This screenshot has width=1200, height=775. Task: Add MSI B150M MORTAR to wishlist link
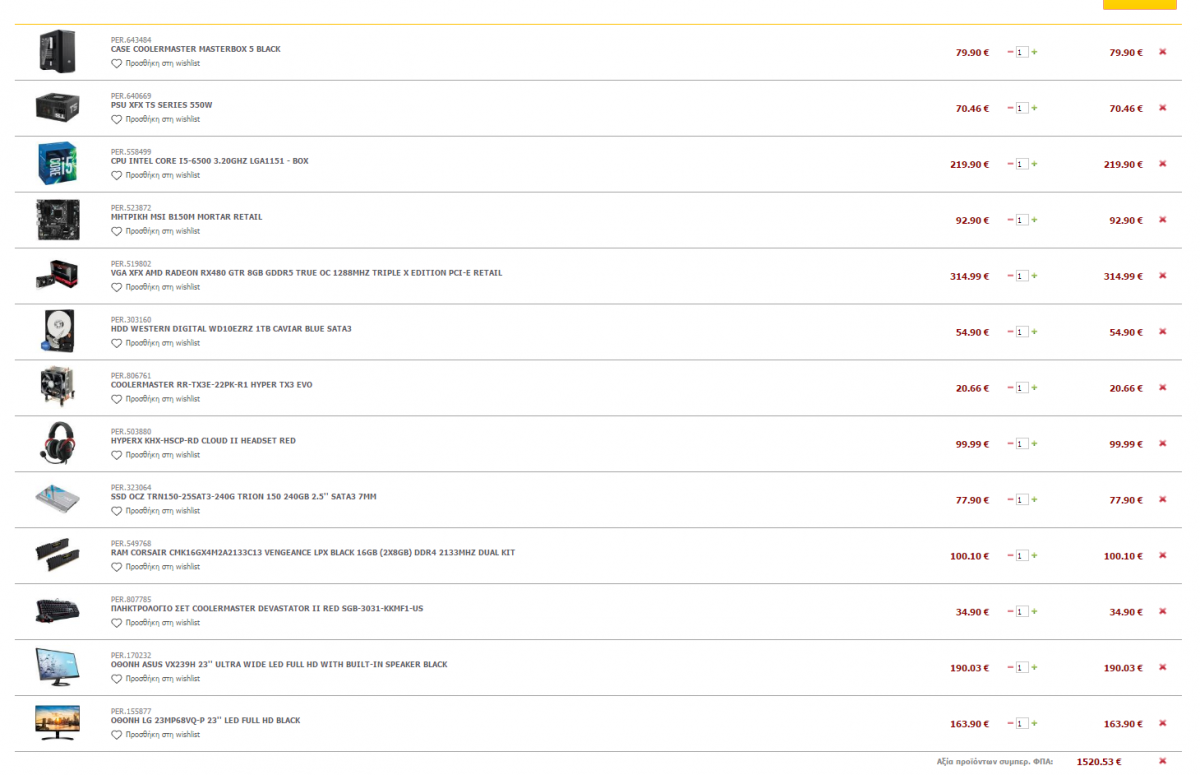pos(163,231)
